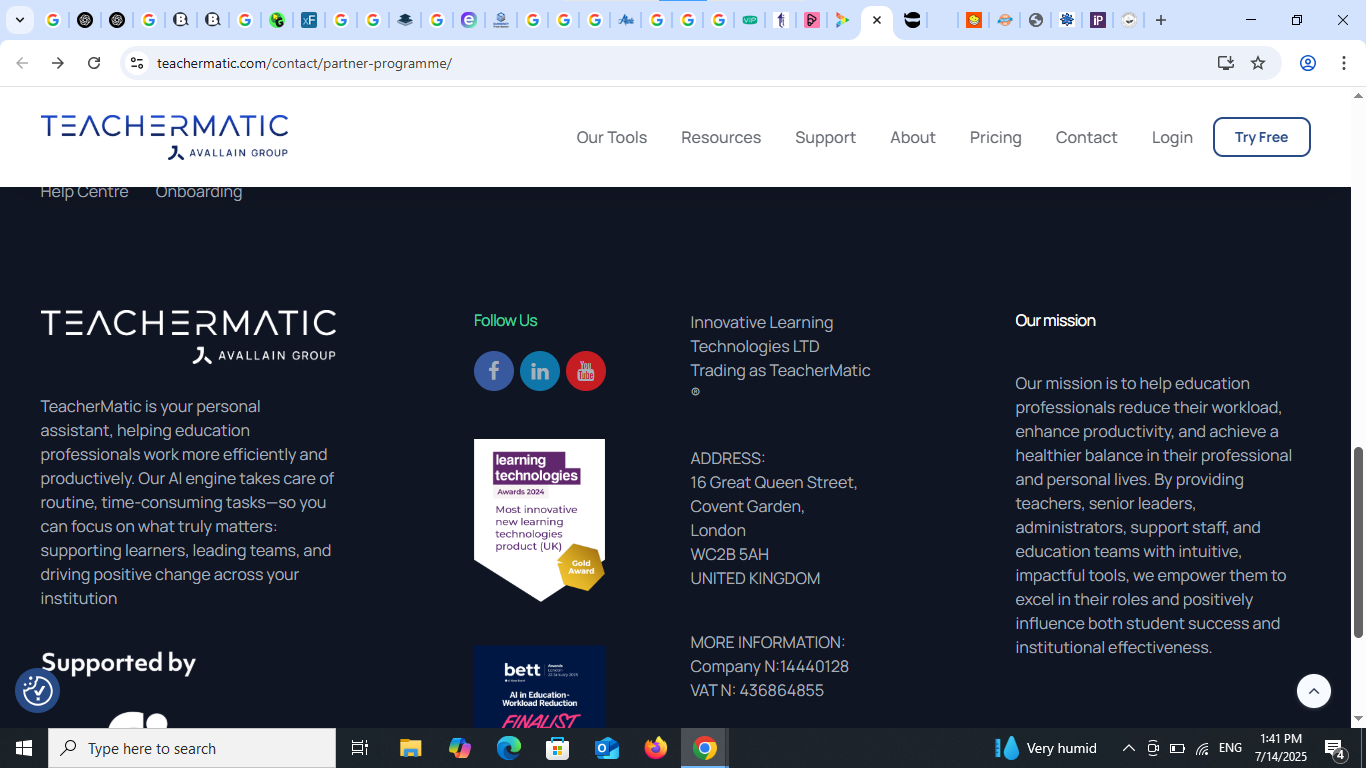Viewport: 1366px width, 768px height.
Task: Open Task View on the taskbar
Action: point(360,748)
